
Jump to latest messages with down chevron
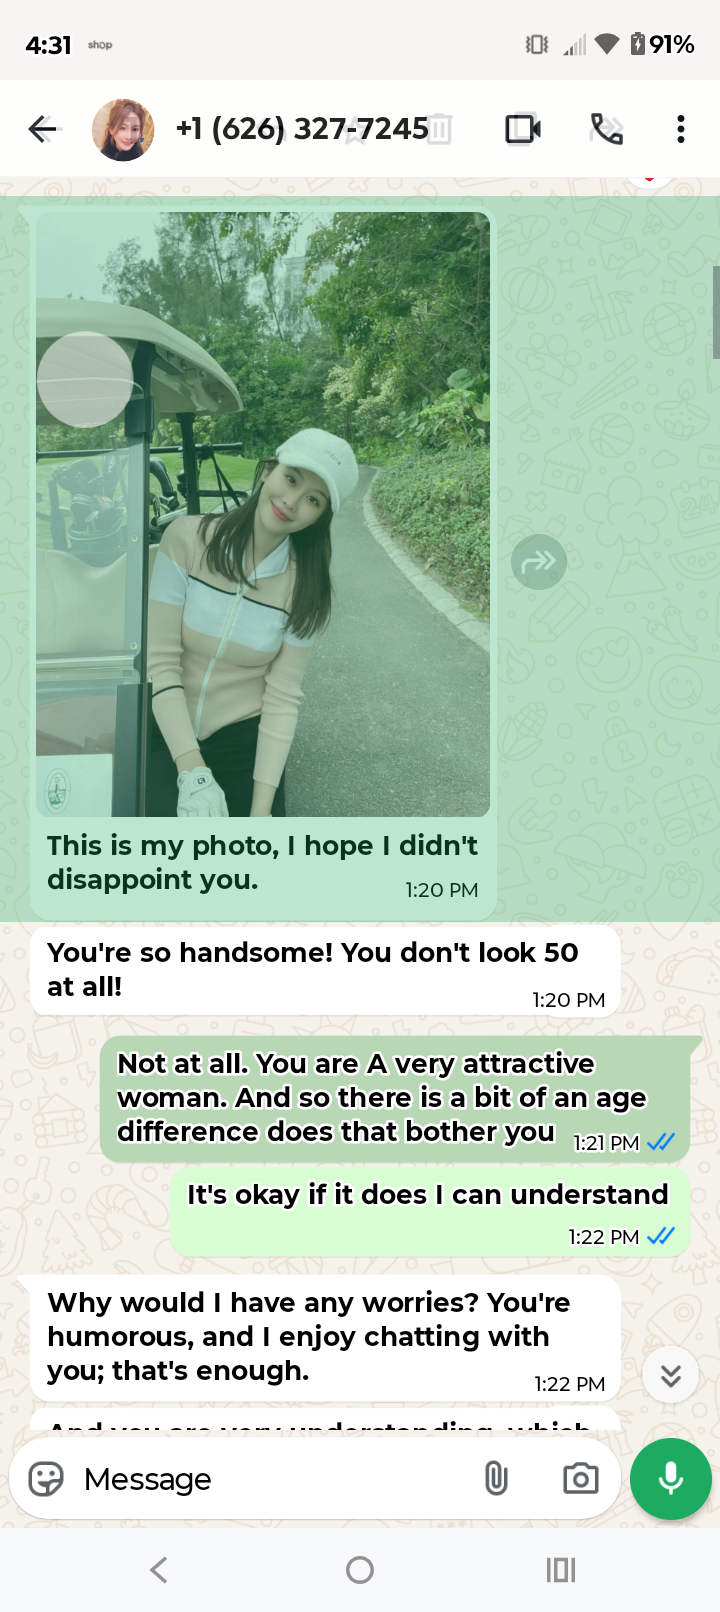(x=671, y=1376)
